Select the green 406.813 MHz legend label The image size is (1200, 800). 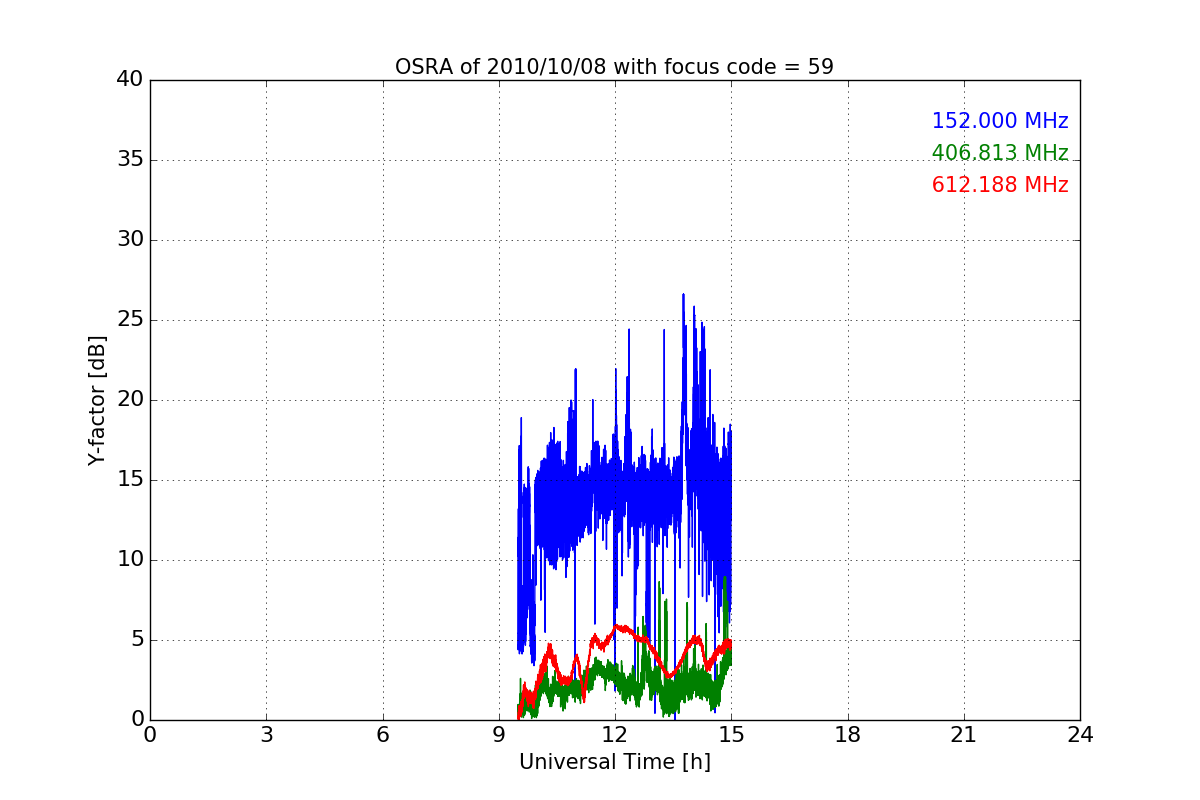1000,153
